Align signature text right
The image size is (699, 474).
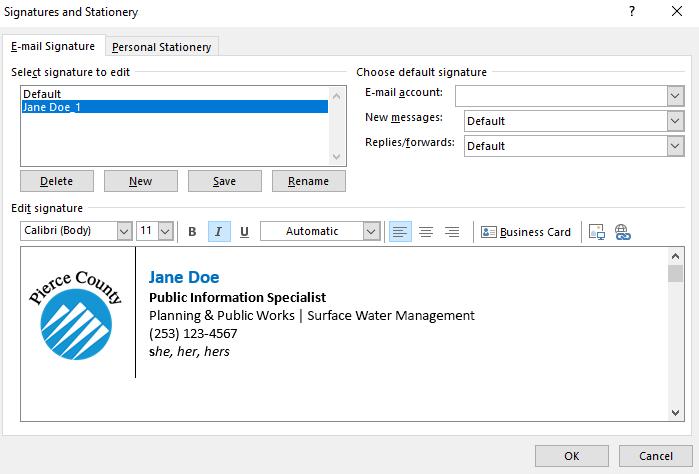click(452, 231)
